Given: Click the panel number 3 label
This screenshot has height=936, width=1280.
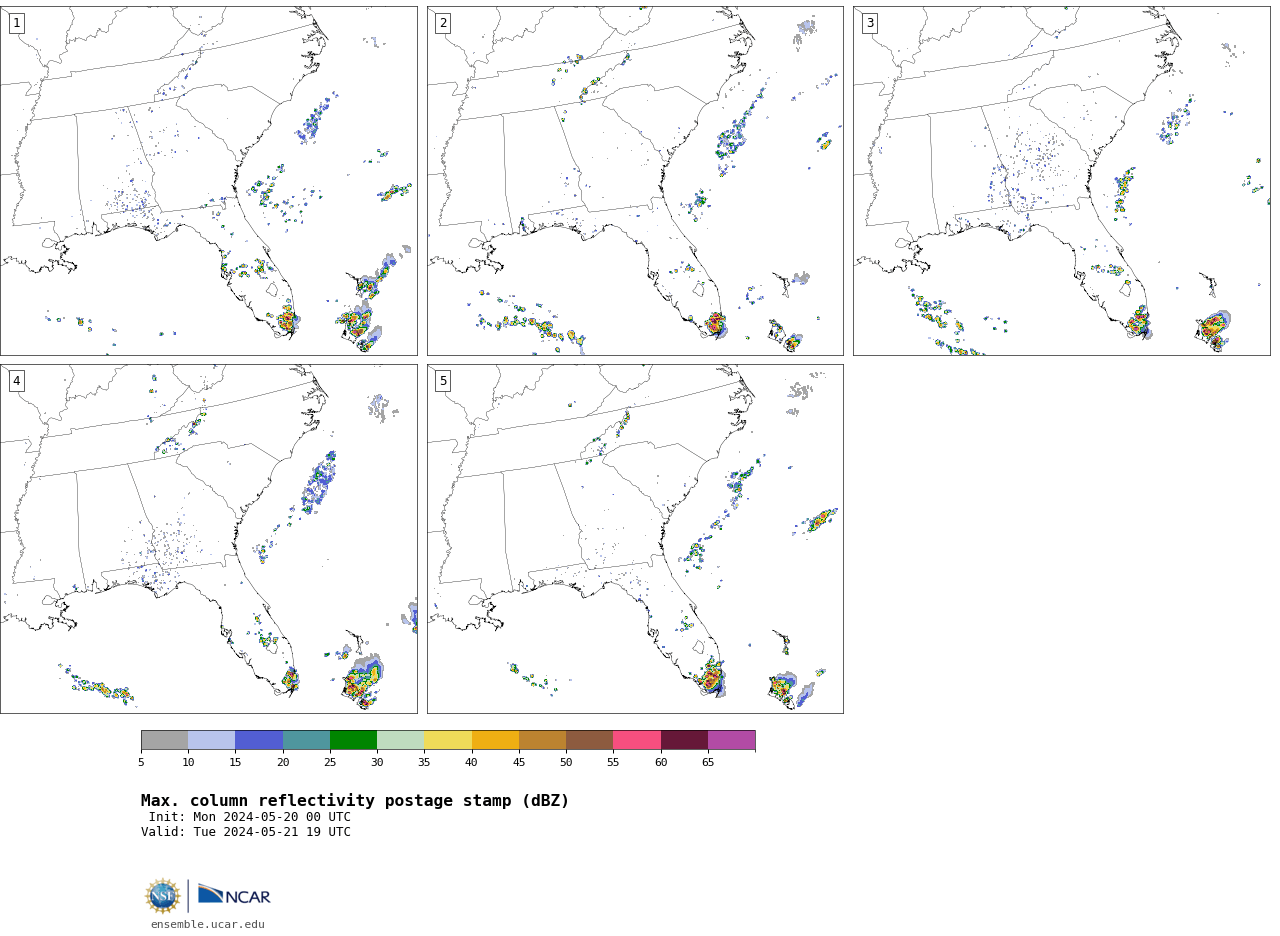Looking at the screenshot, I should tap(869, 23).
